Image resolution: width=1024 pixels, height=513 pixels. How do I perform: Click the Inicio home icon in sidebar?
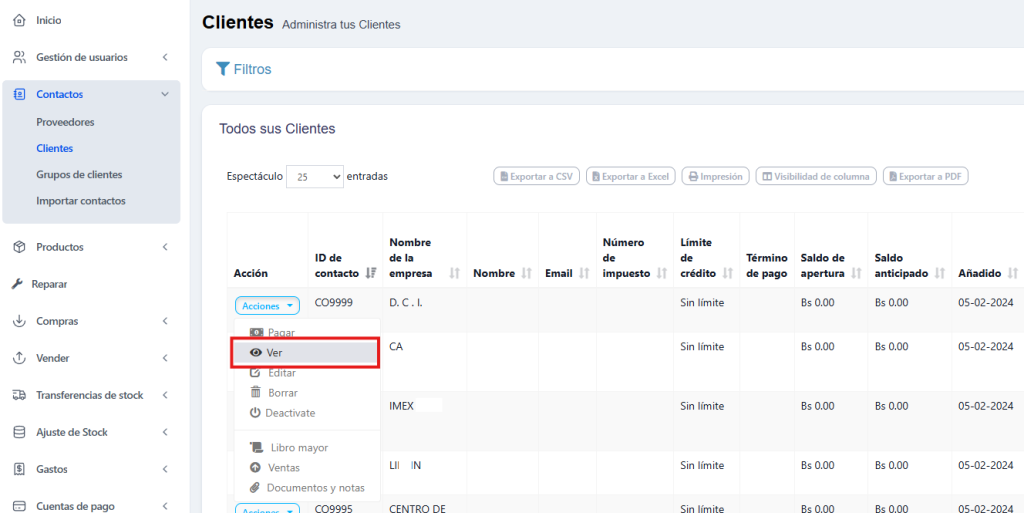(19, 20)
